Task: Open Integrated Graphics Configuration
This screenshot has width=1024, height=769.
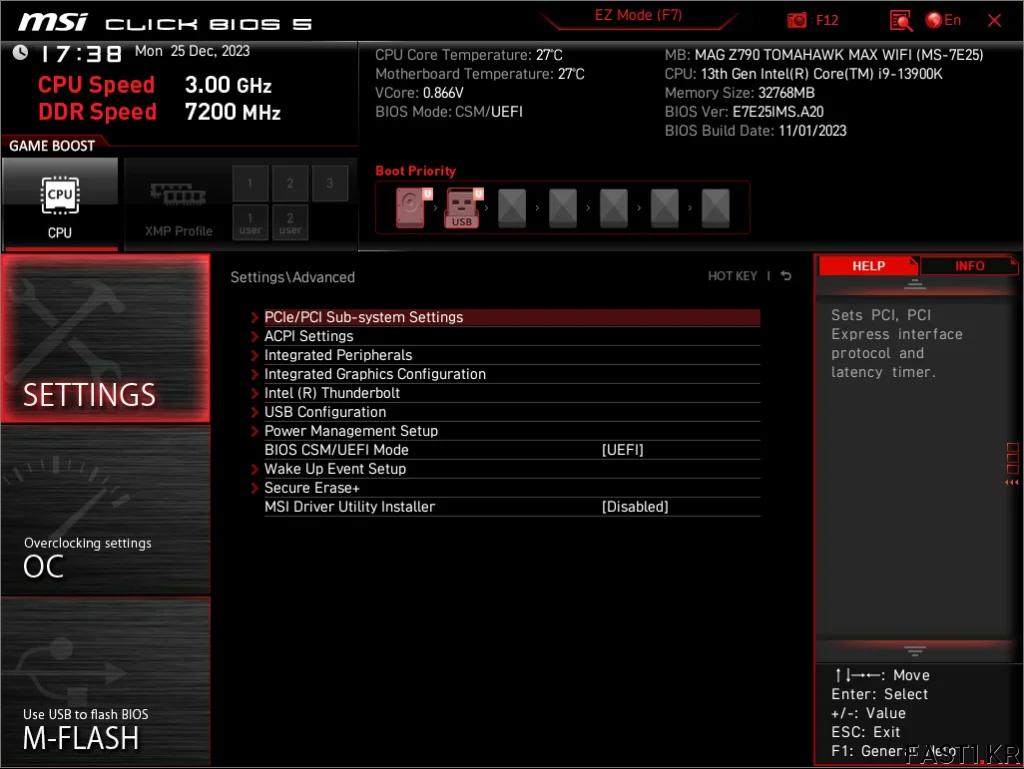Action: (511, 374)
